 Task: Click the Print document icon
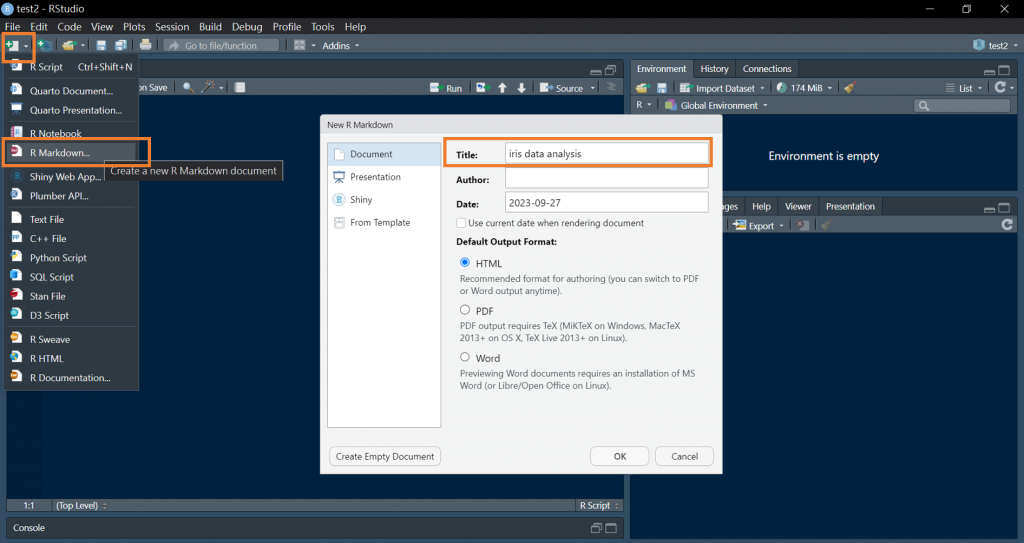(145, 45)
